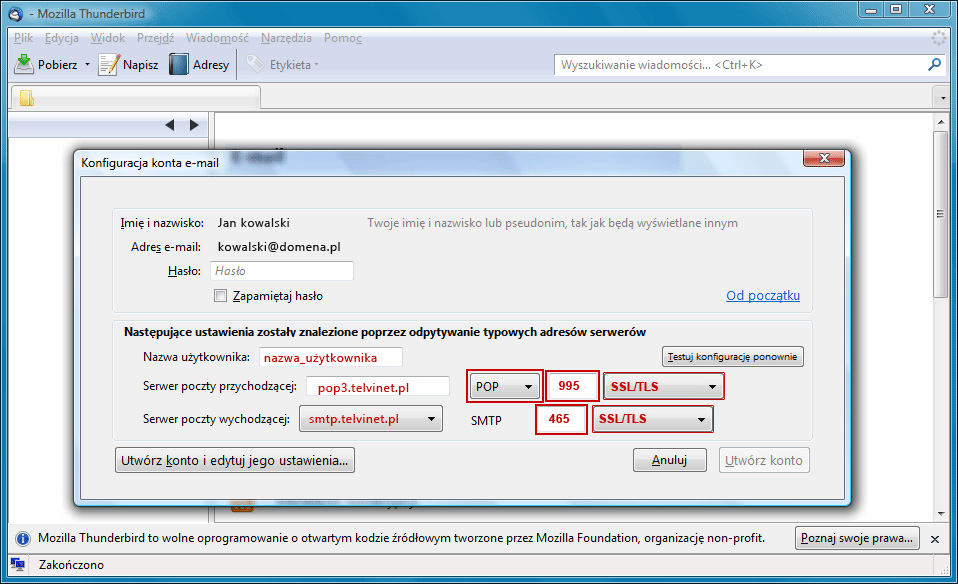Click the Anuluj button
Screen dimensions: 958x584
pyautogui.click(x=670, y=460)
